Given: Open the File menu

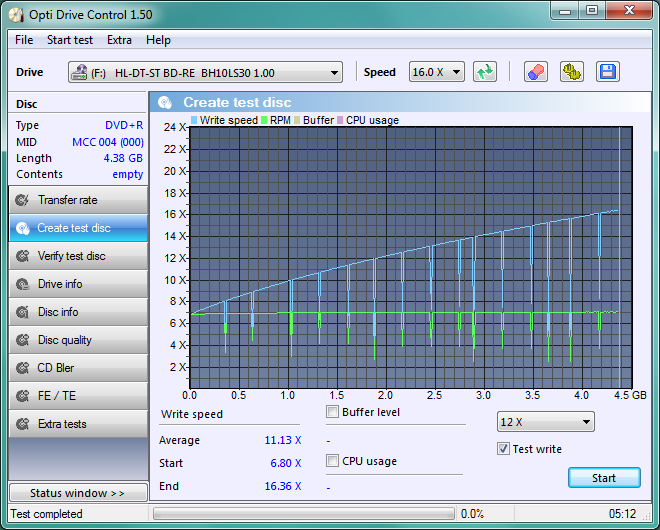Looking at the screenshot, I should pyautogui.click(x=24, y=40).
